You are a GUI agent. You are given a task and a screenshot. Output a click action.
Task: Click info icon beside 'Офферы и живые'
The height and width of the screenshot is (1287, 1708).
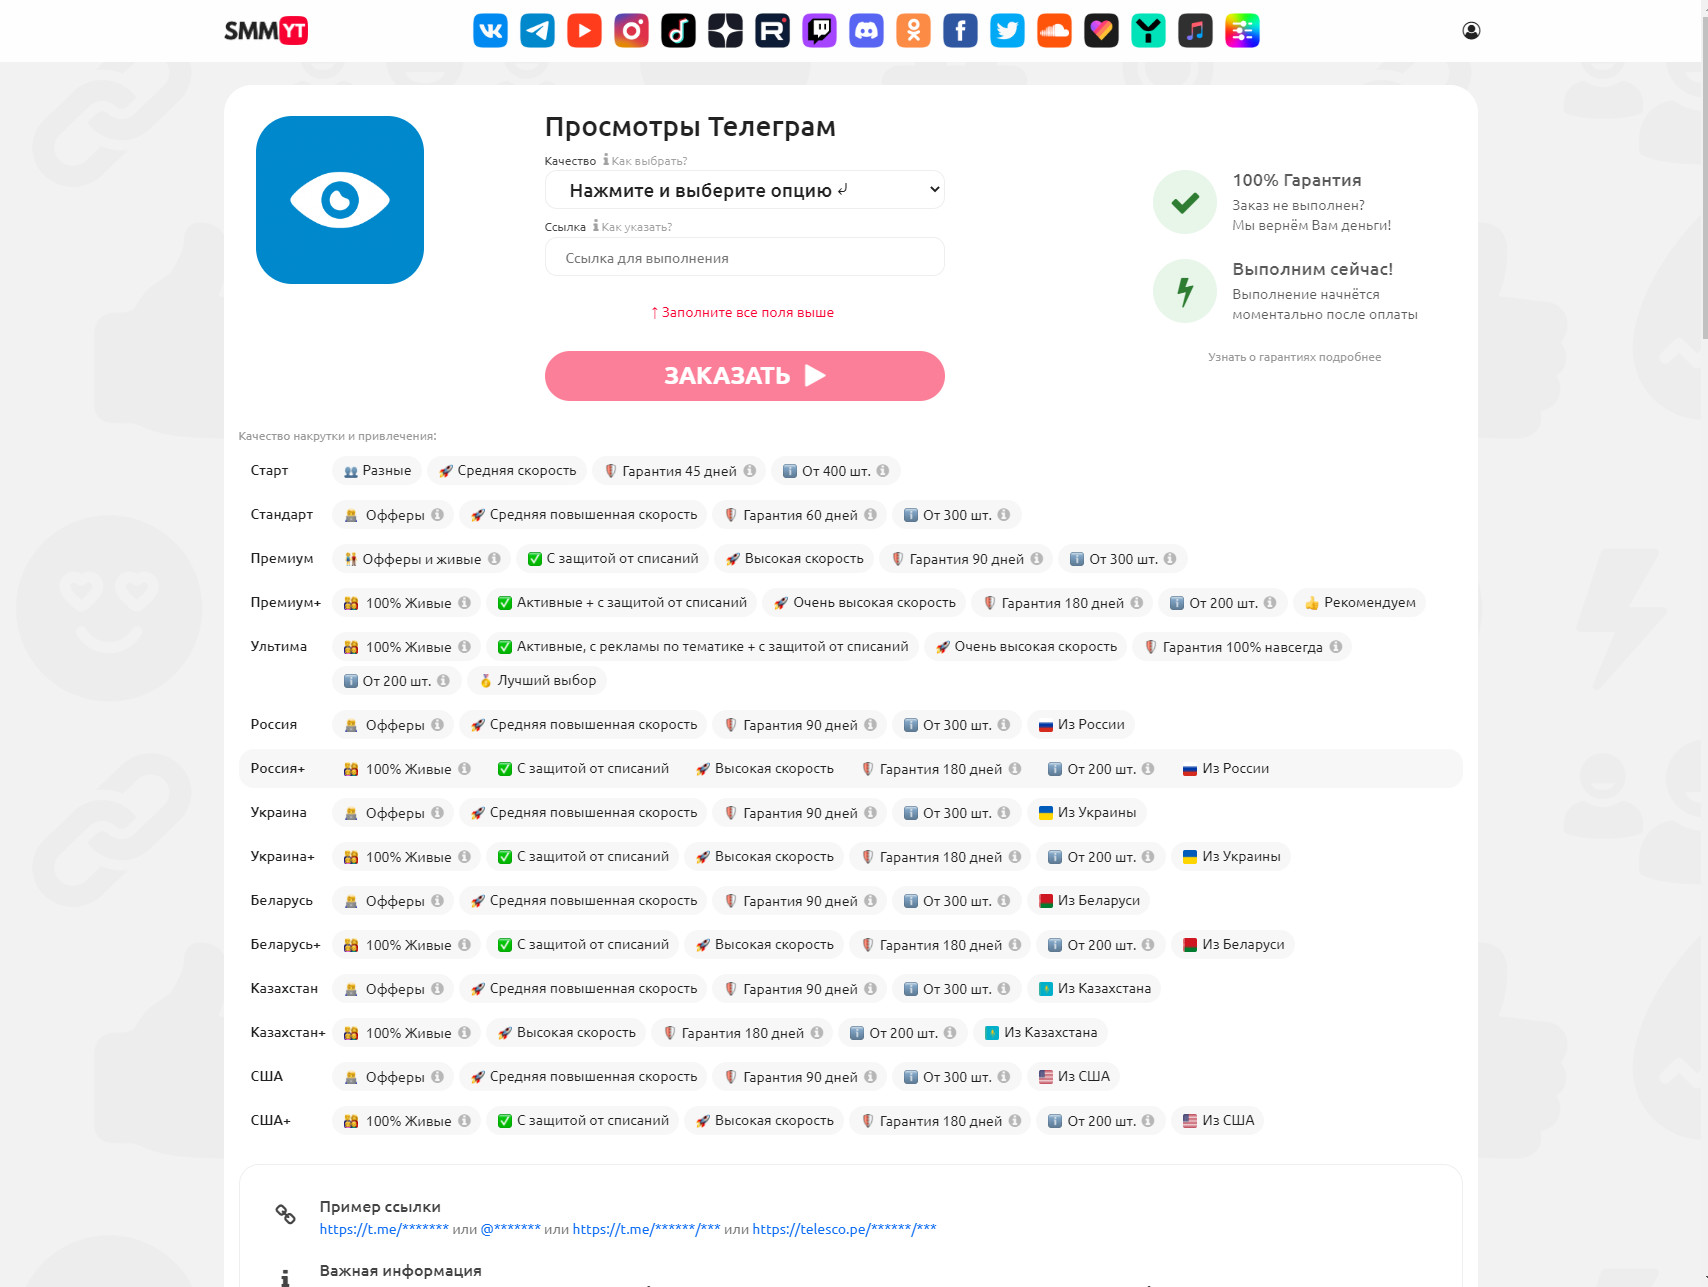pyautogui.click(x=494, y=559)
